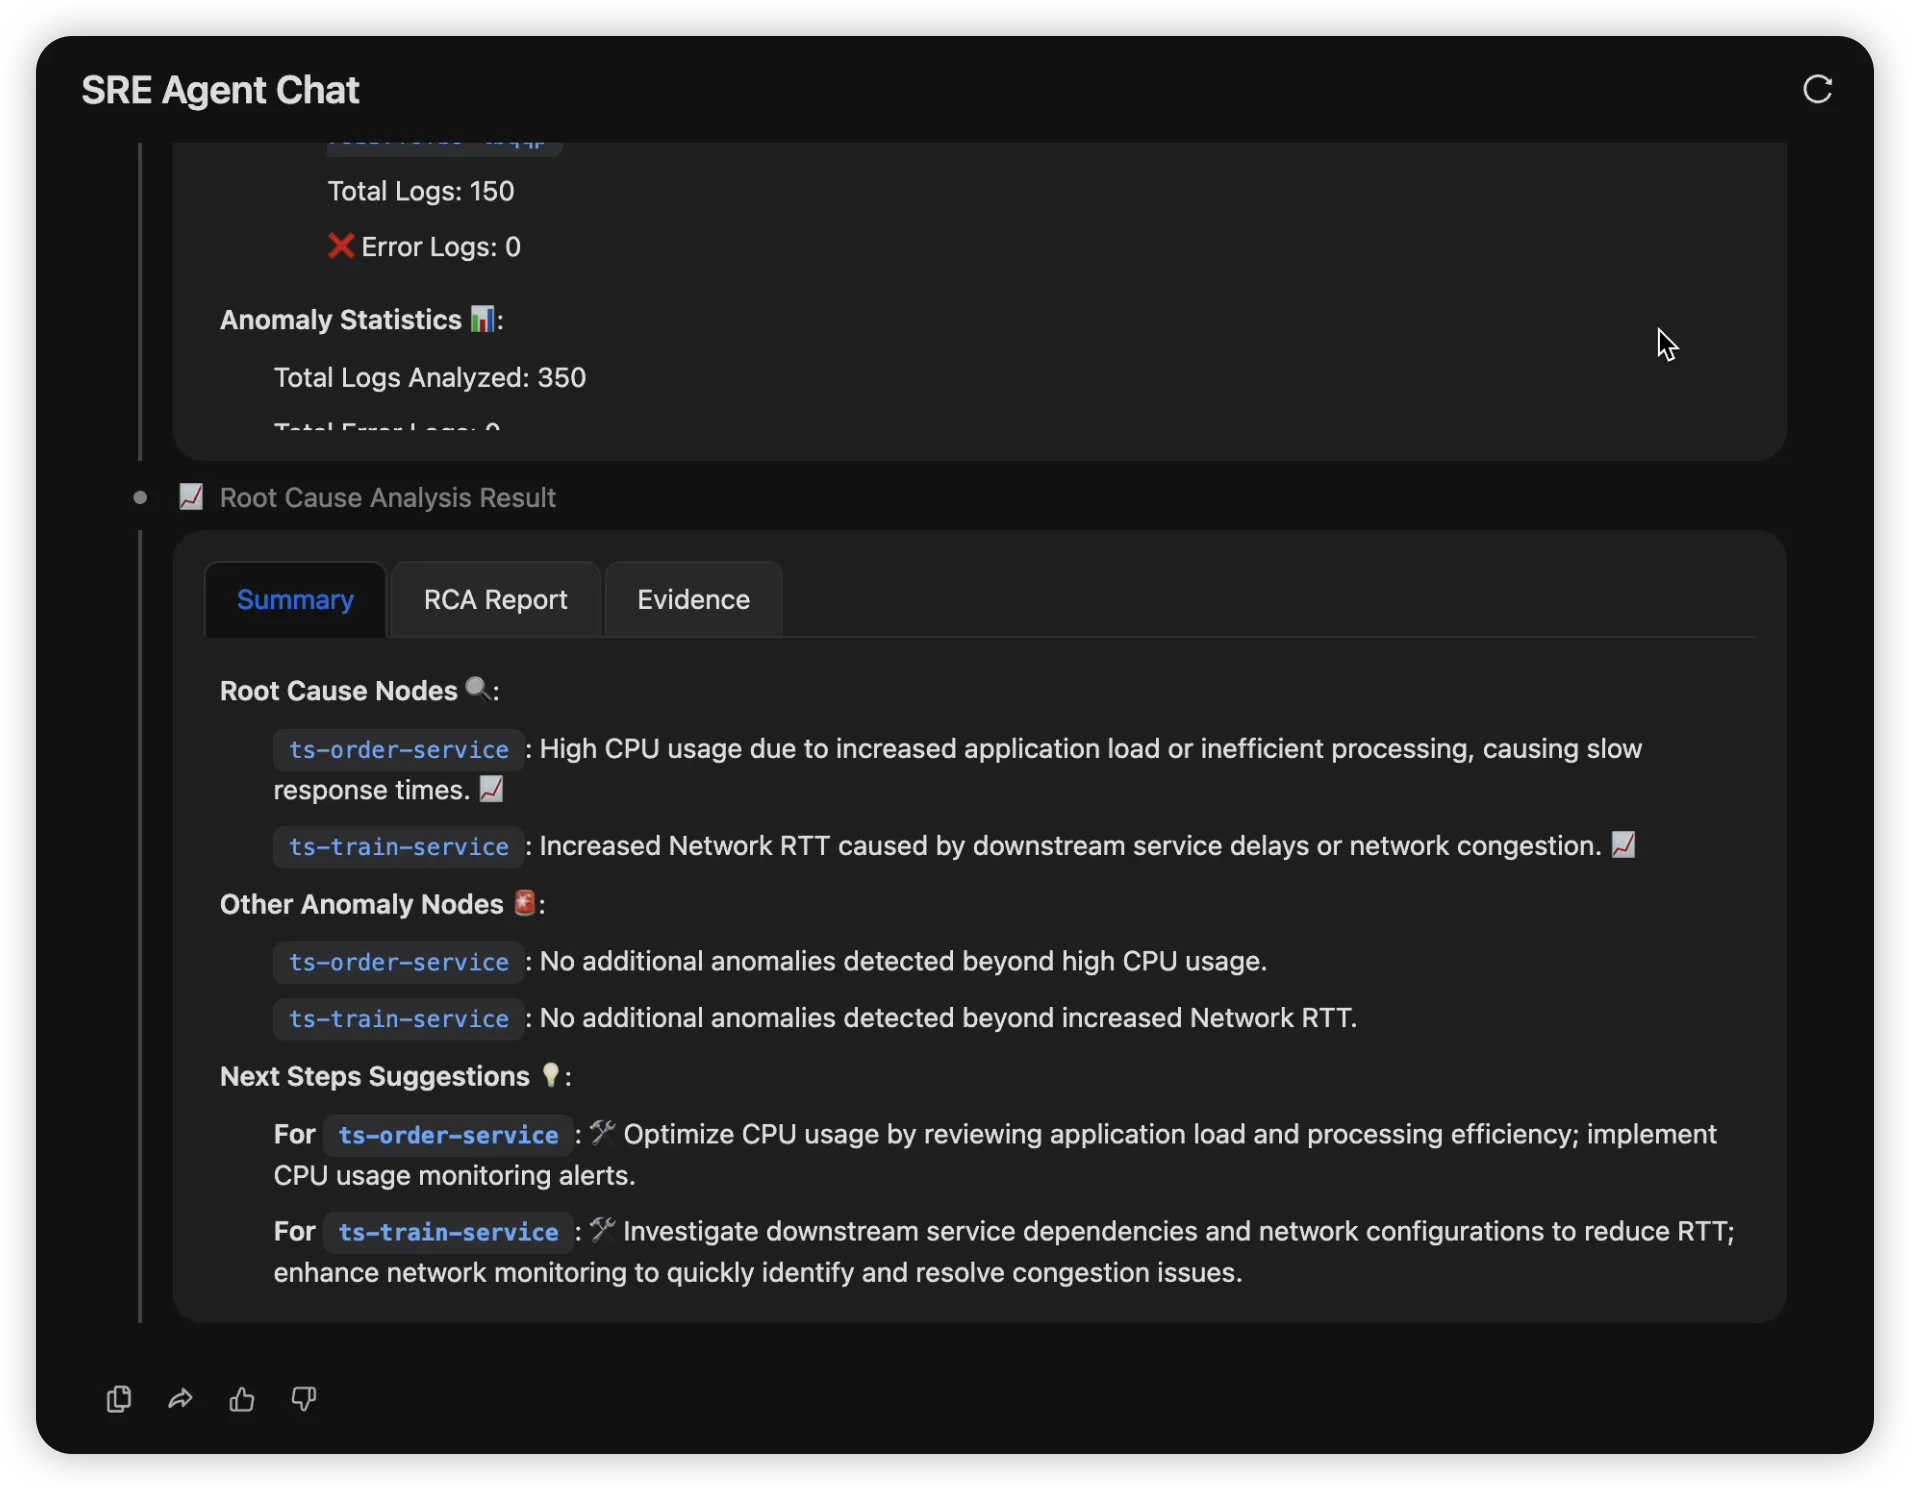Click chart icon before Root Cause Analysis Result
The image size is (1910, 1490).
(x=191, y=497)
